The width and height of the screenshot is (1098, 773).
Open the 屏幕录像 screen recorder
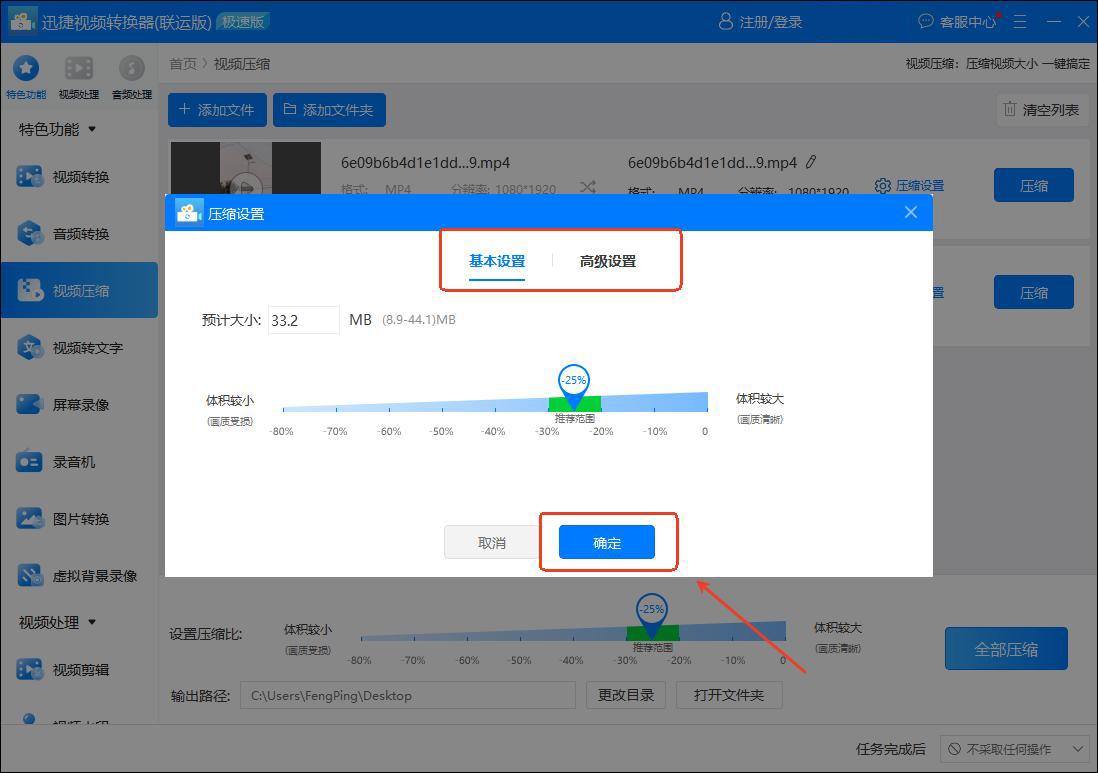click(x=30, y=405)
